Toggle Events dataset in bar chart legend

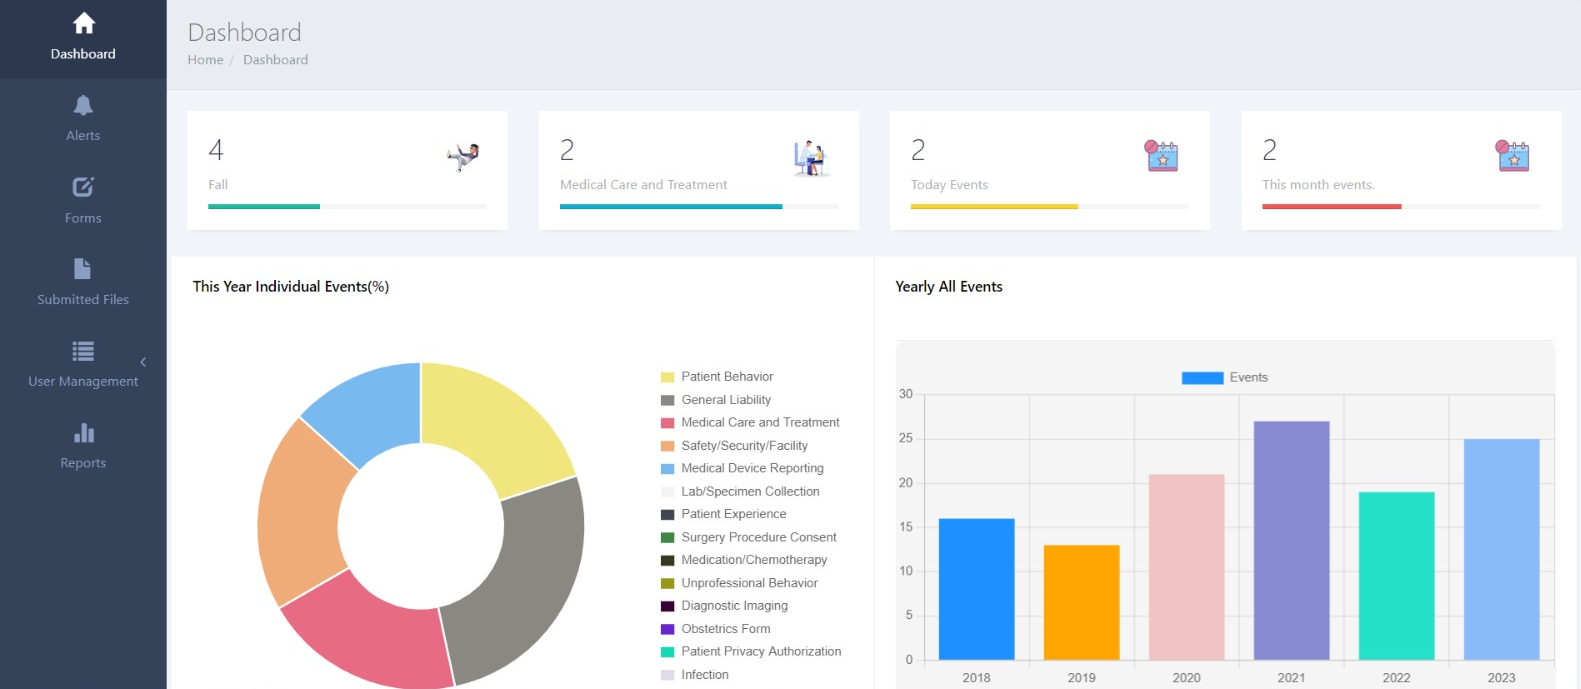[x=1224, y=378]
